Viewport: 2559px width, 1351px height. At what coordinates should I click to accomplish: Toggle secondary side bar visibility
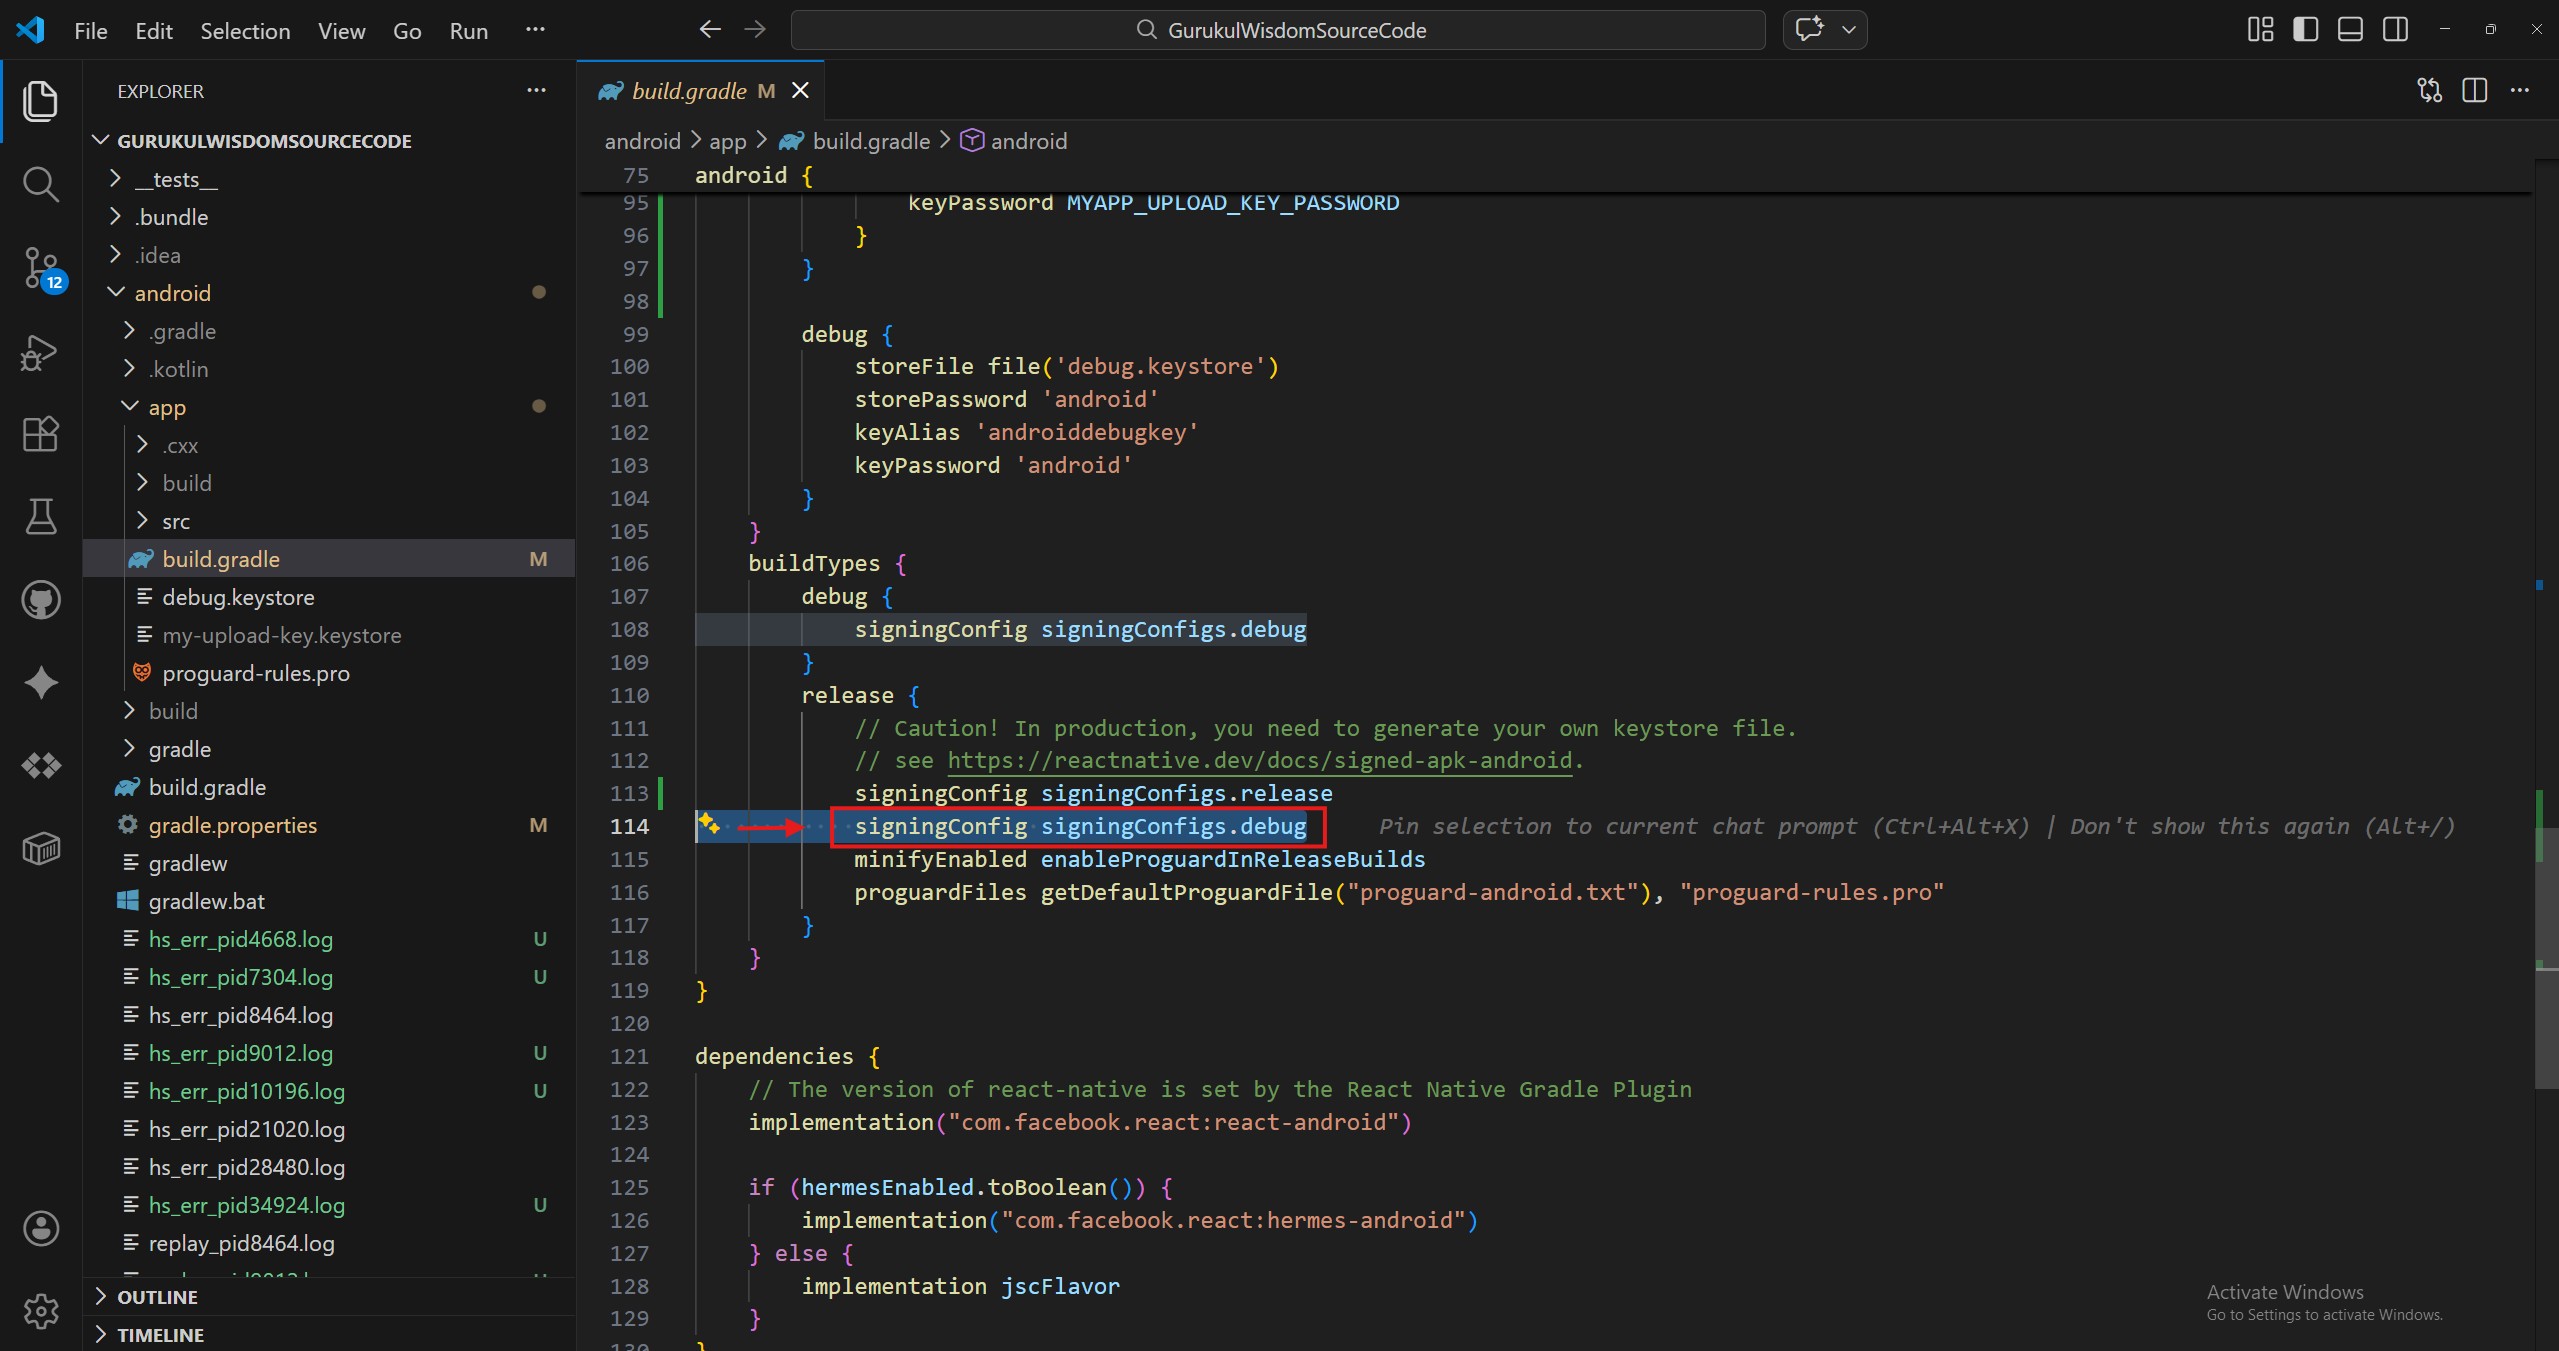[2395, 30]
